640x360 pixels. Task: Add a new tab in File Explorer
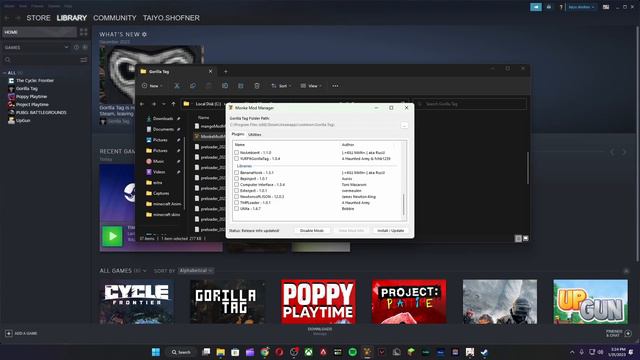pos(226,71)
